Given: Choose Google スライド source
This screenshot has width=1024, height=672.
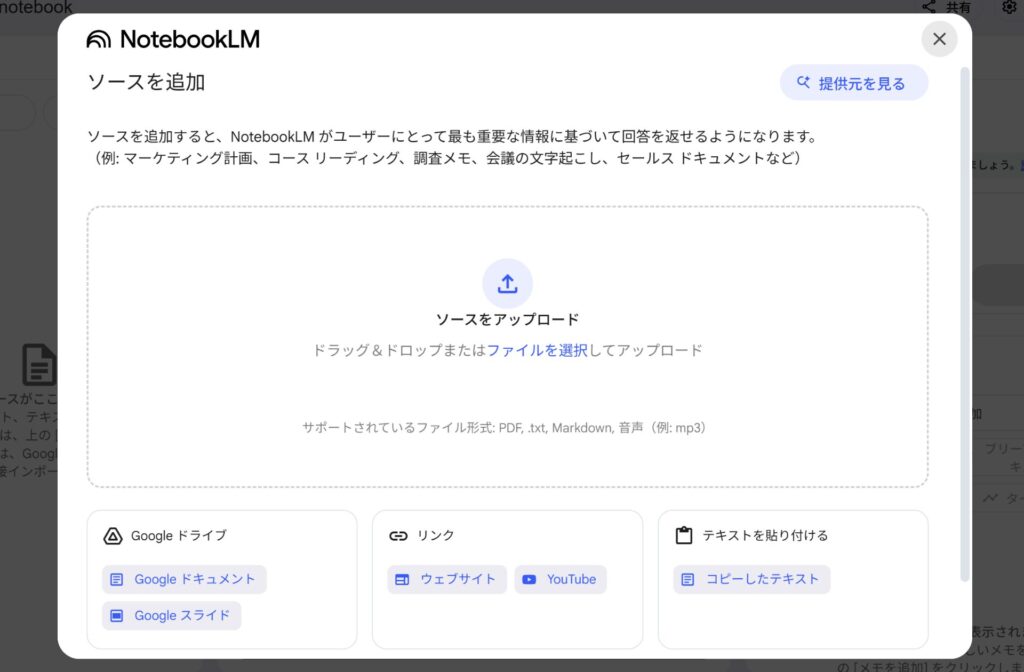Looking at the screenshot, I should [172, 616].
